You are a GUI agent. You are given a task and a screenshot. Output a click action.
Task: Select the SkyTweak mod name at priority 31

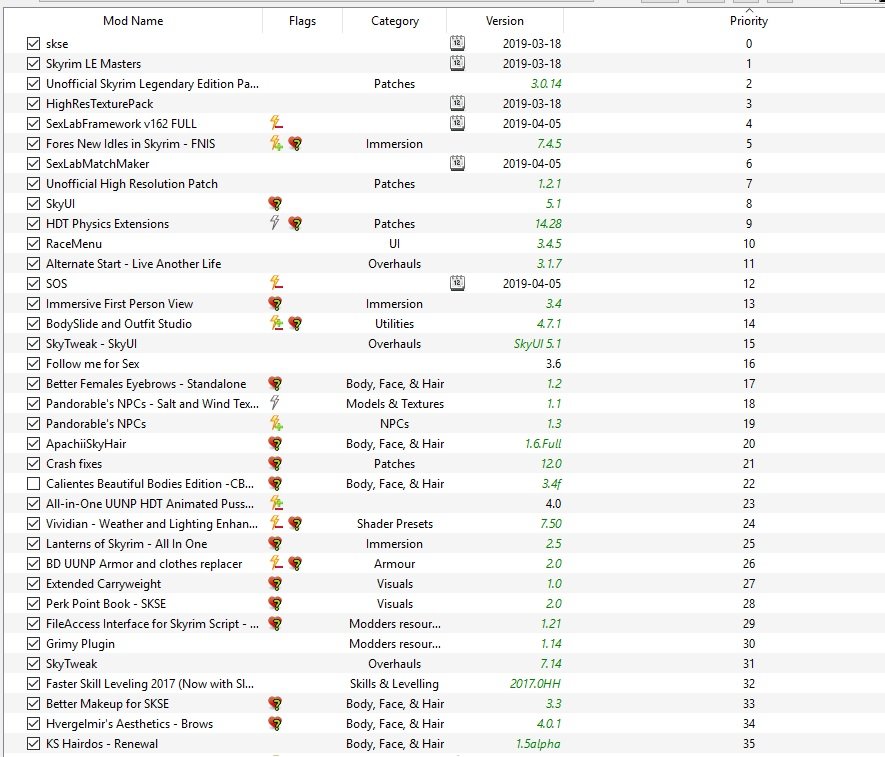pos(72,664)
